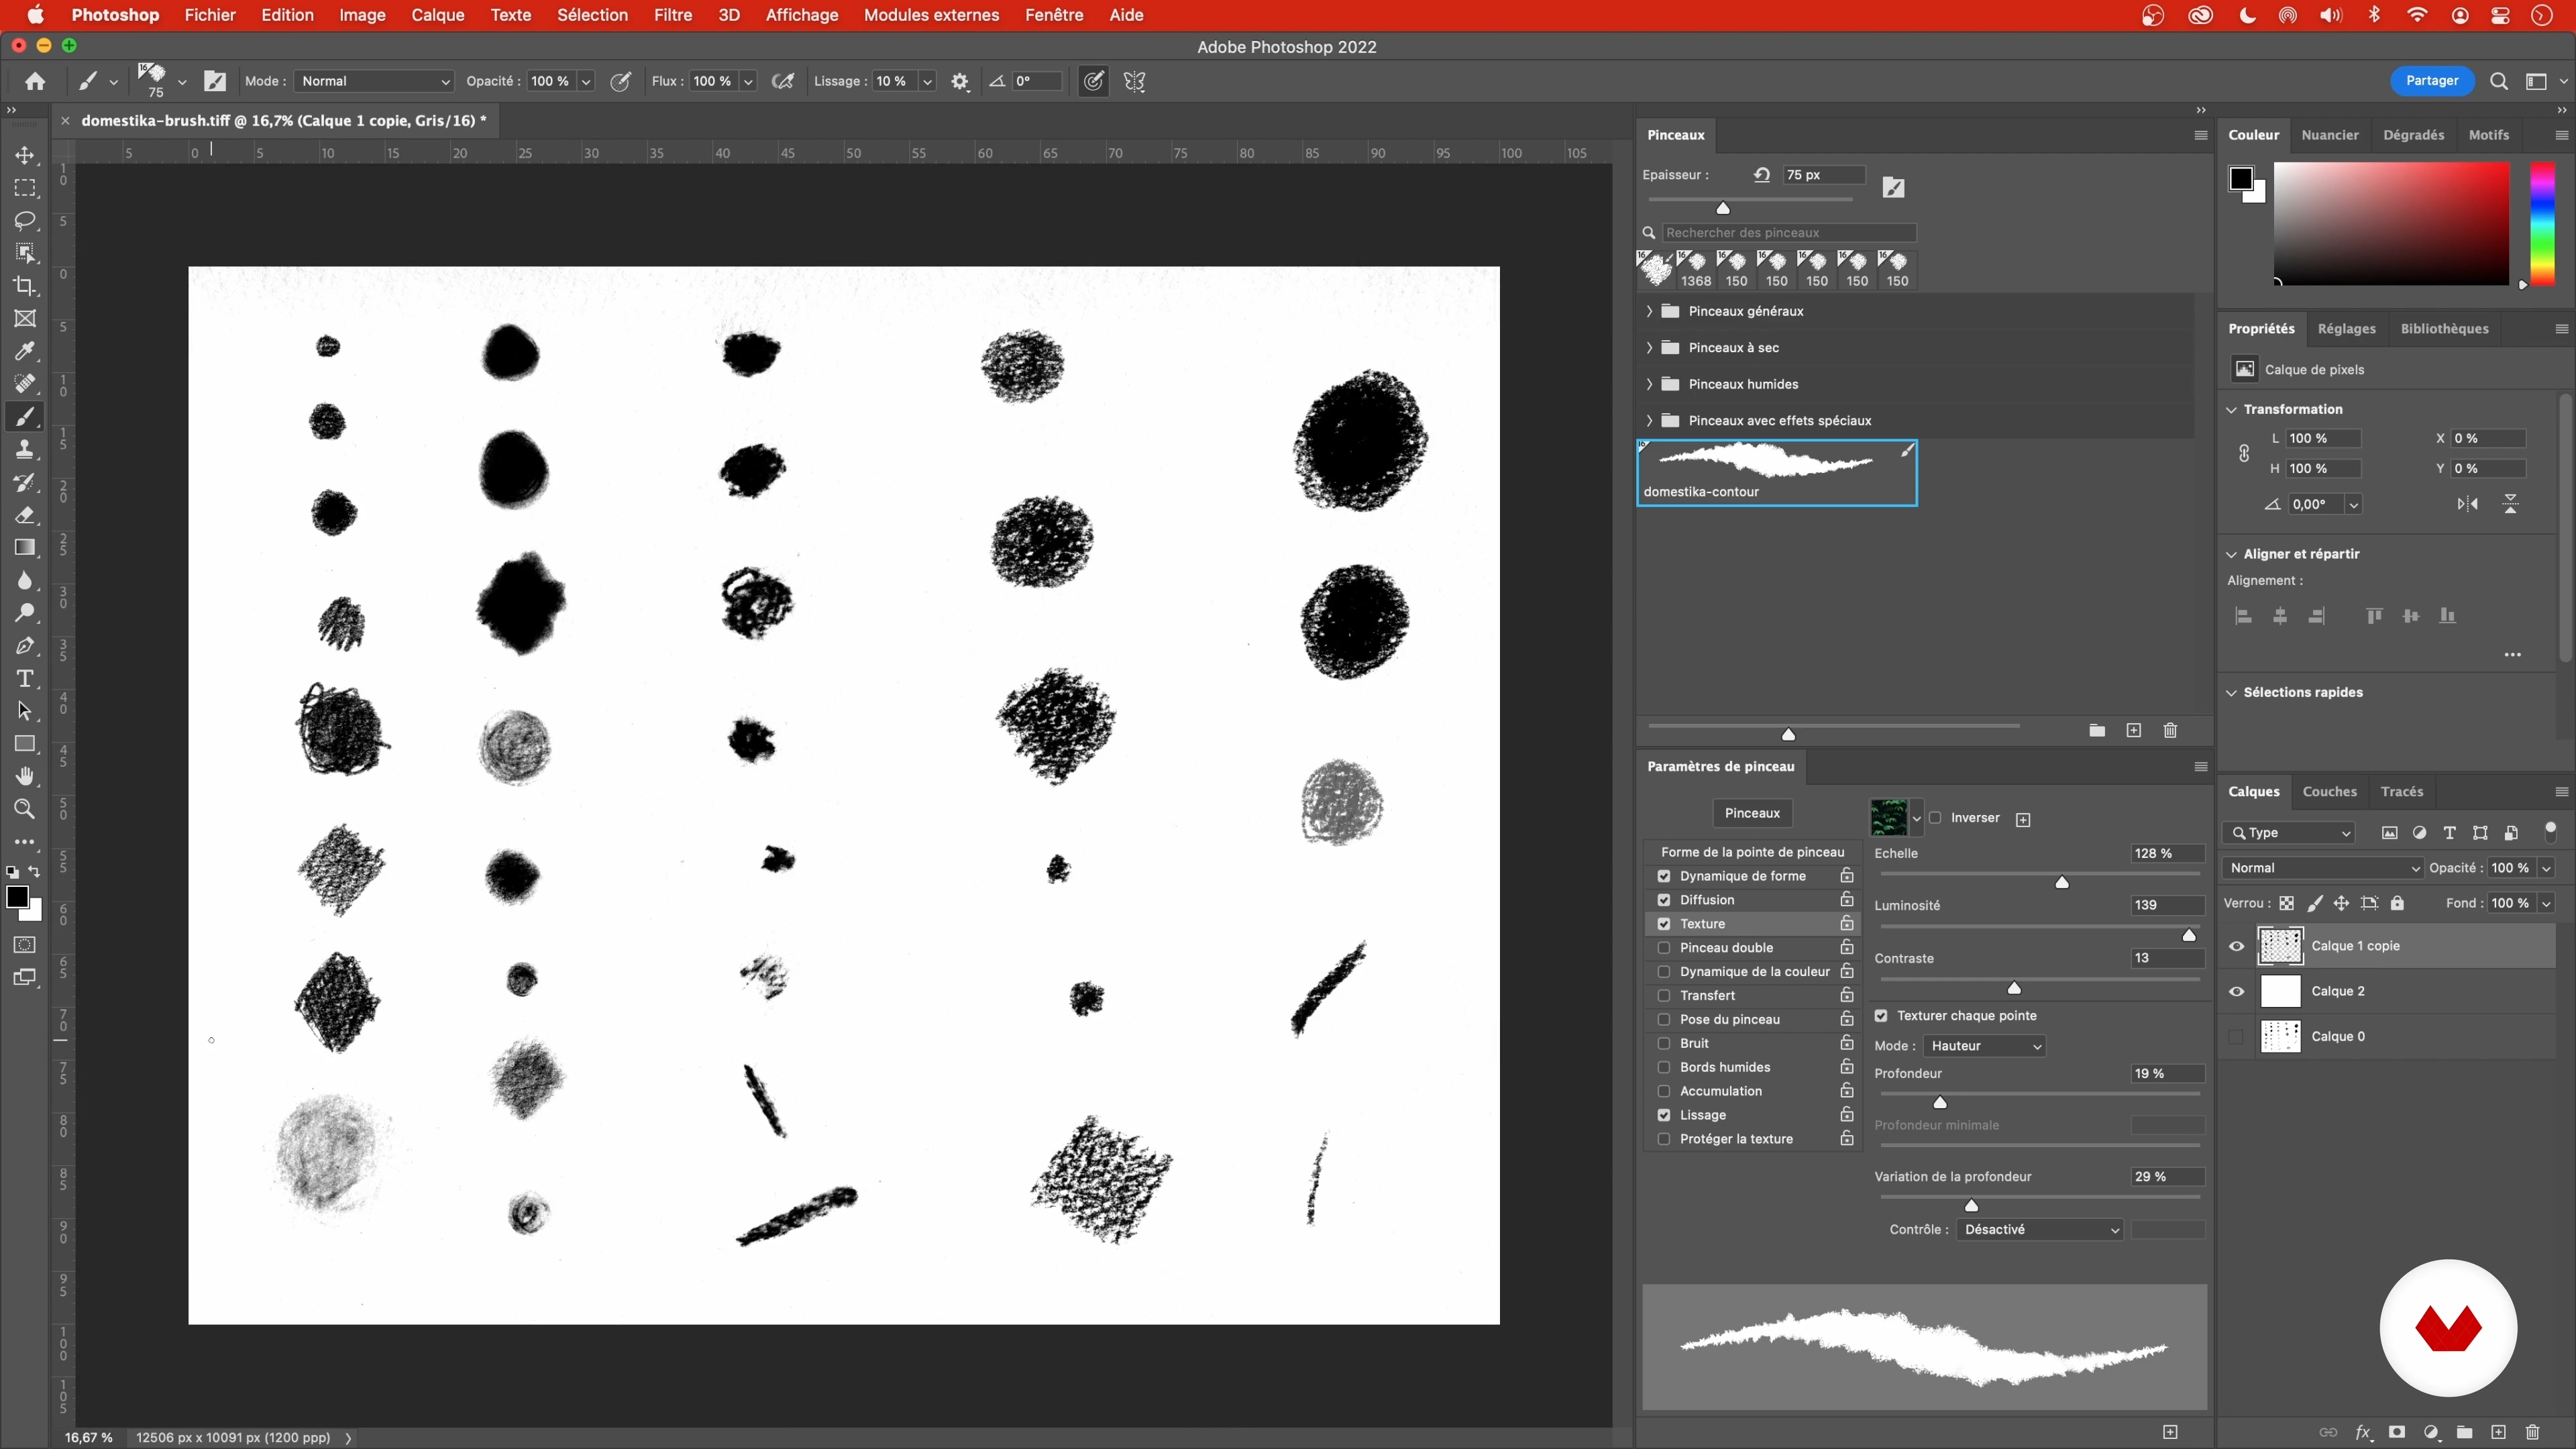Viewport: 2576px width, 1449px height.
Task: Select the Eraser tool
Action: [25, 515]
